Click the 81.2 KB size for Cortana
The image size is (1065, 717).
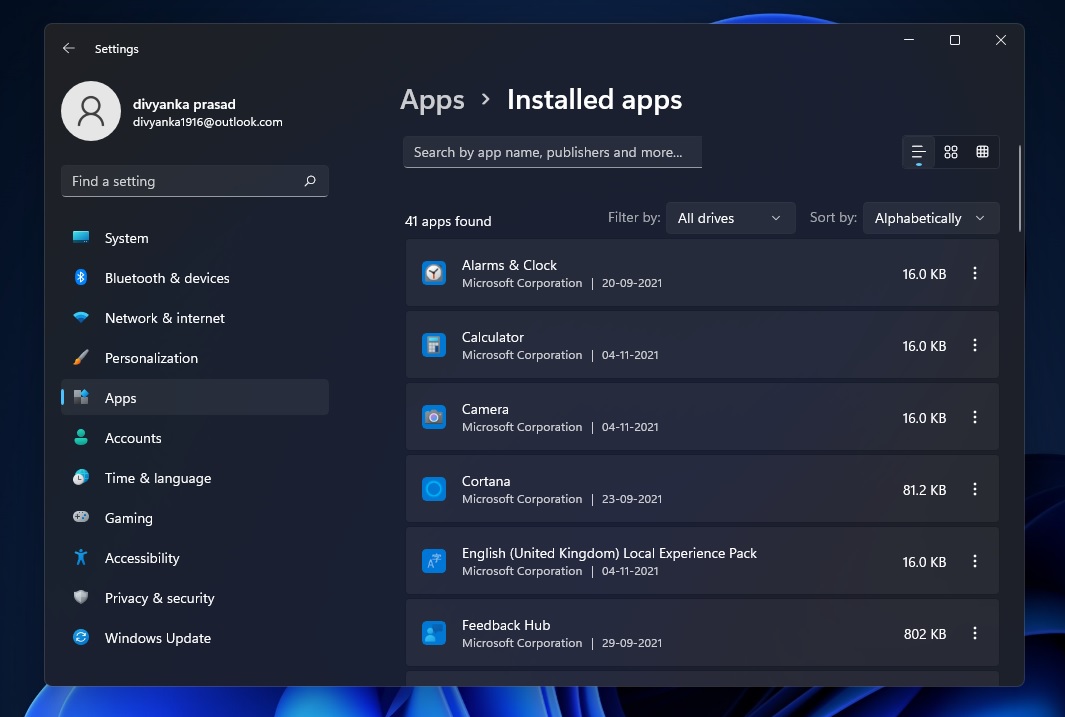pos(924,490)
